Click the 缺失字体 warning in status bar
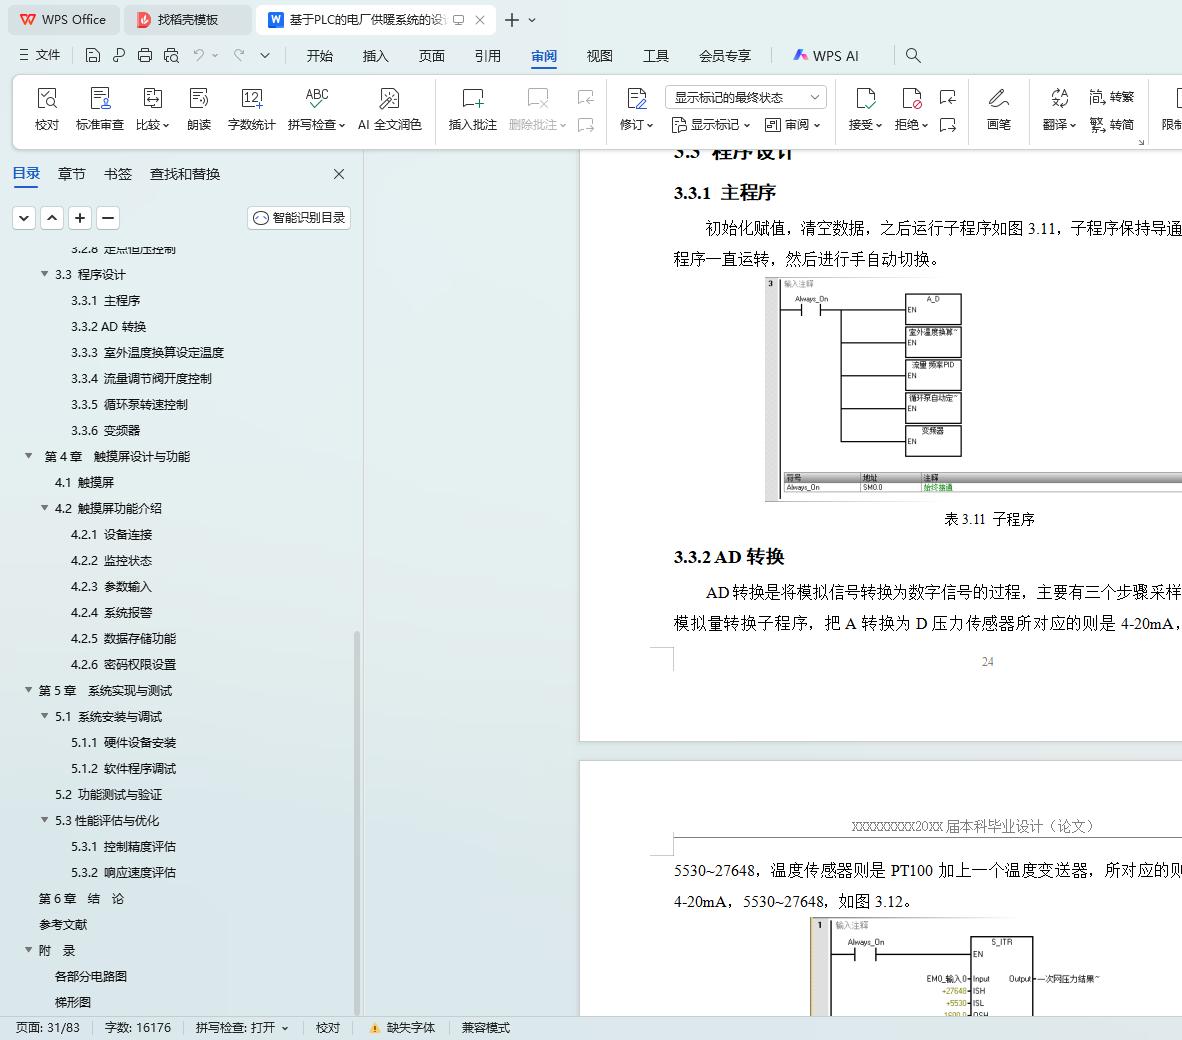Image resolution: width=1182 pixels, height=1040 pixels. [x=403, y=1028]
